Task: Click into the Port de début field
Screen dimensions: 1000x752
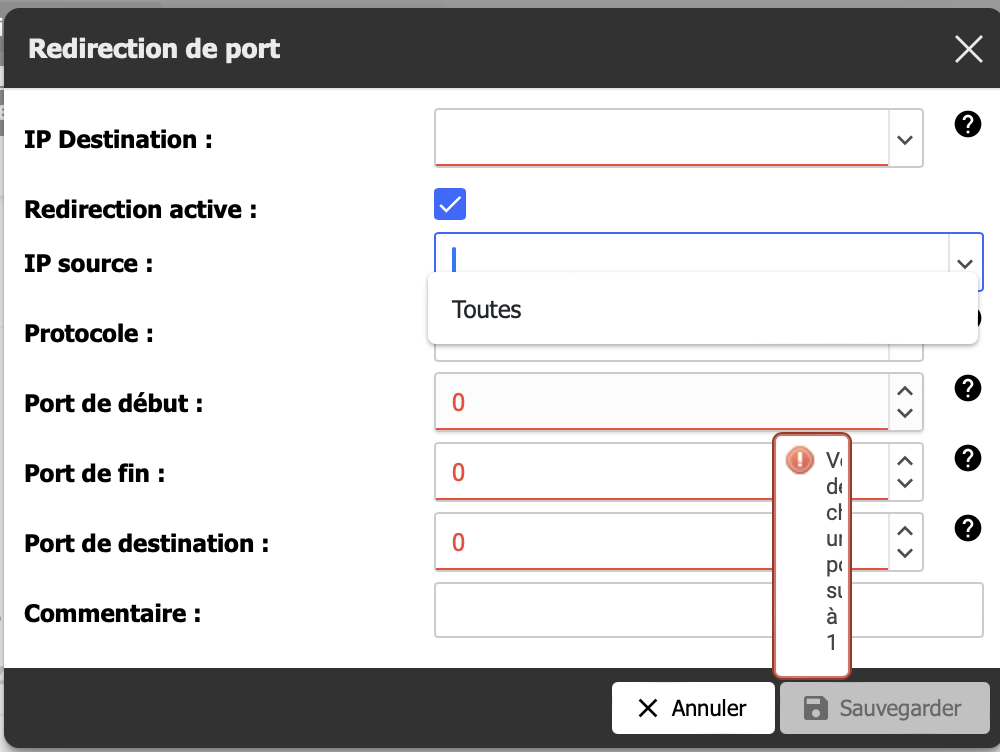Action: pos(660,402)
